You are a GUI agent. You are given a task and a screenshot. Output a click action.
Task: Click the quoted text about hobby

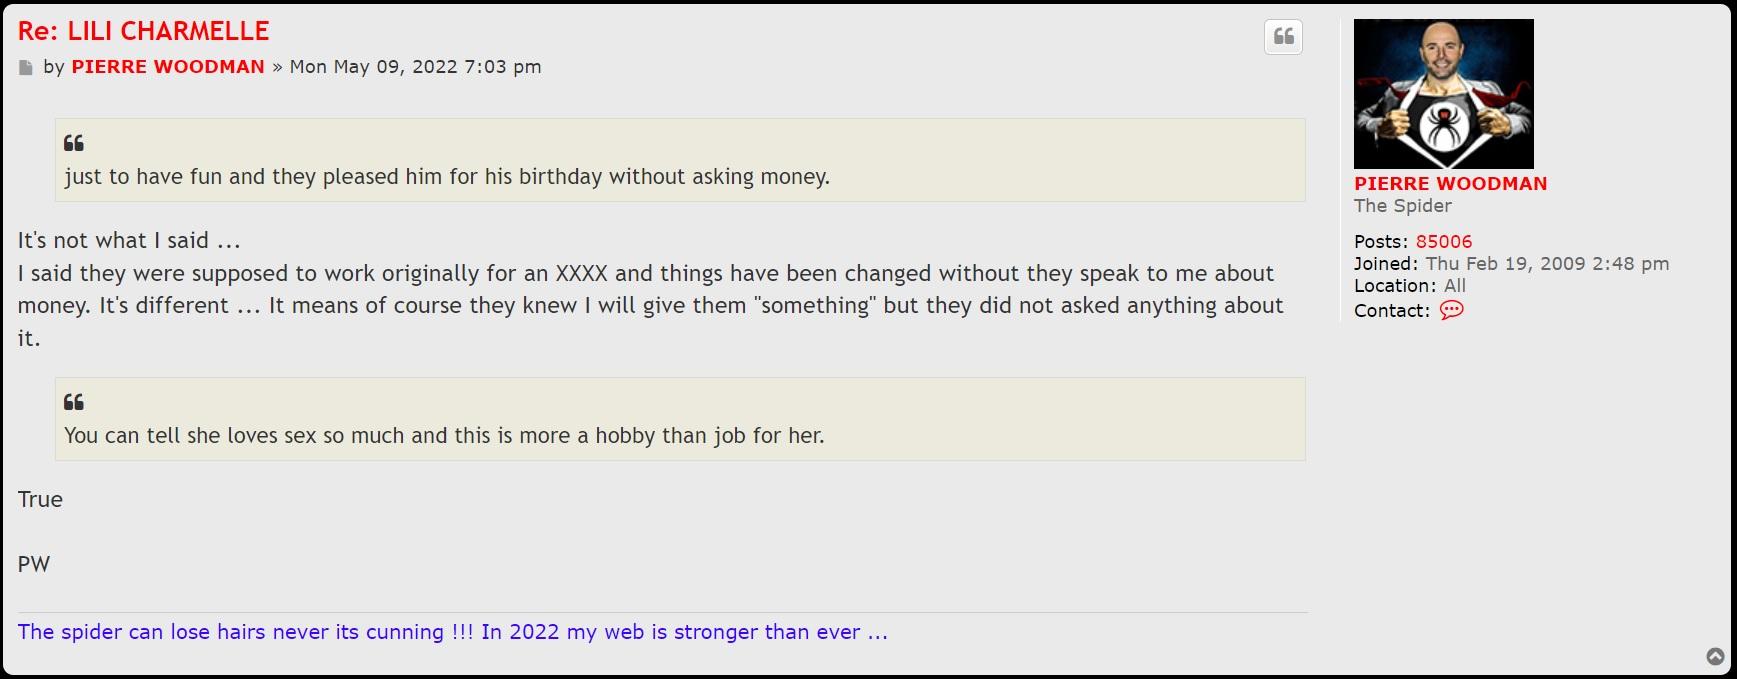tap(443, 436)
